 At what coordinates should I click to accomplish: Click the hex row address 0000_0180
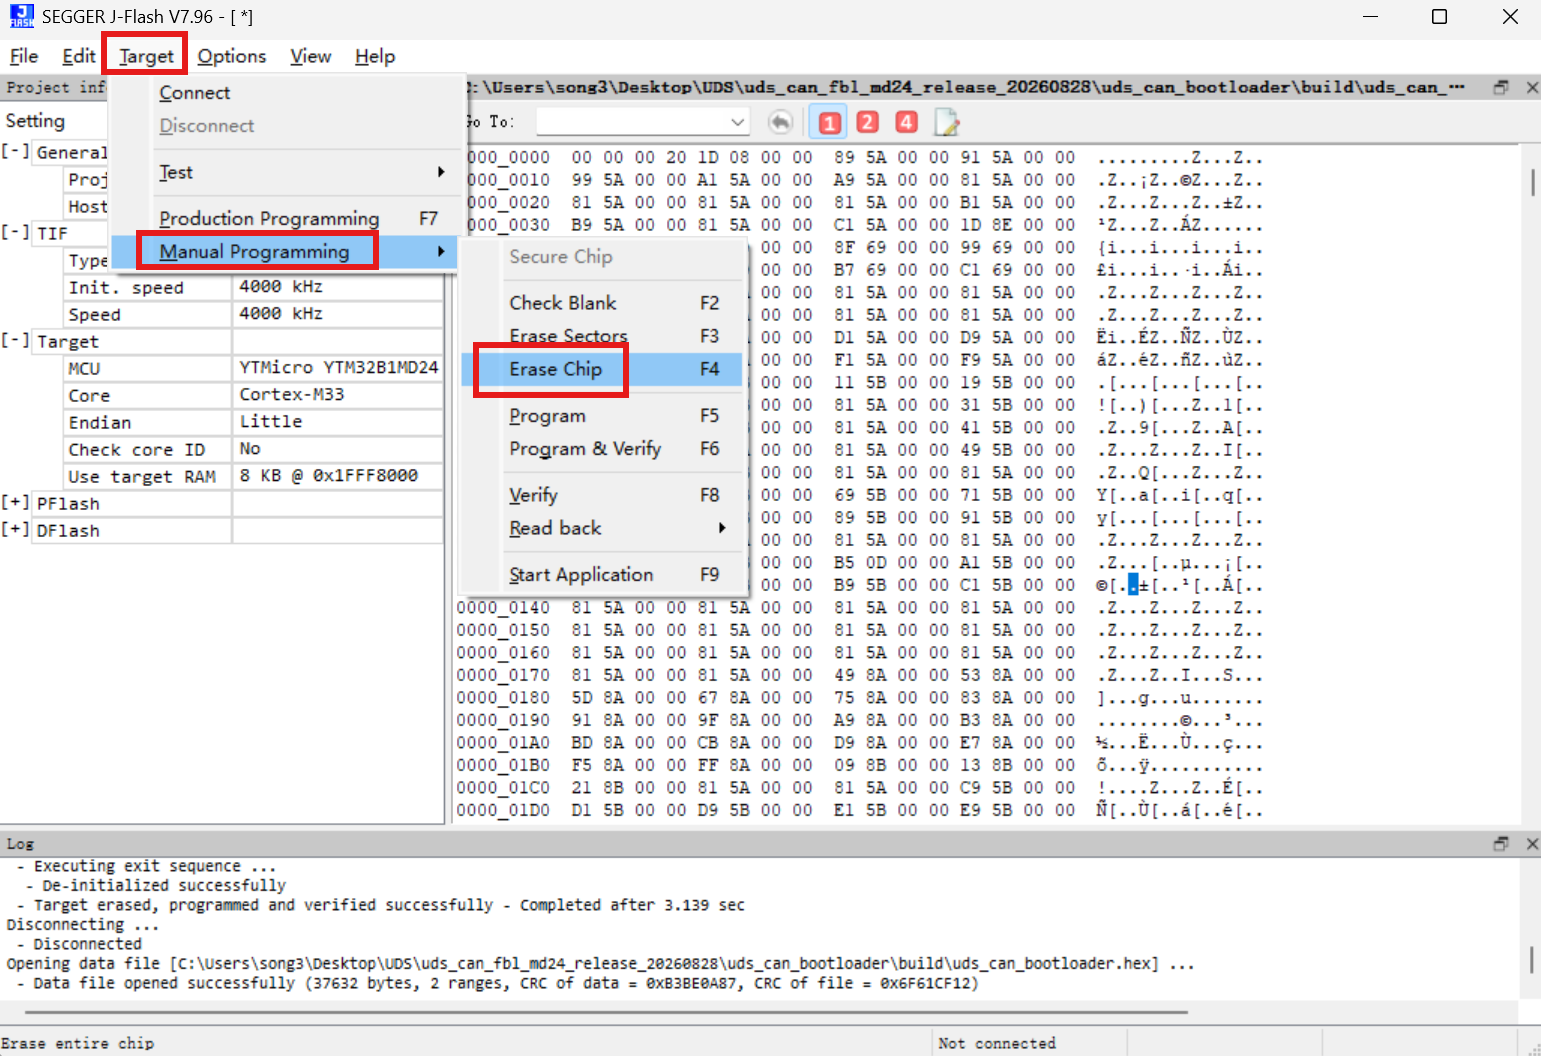tap(503, 698)
